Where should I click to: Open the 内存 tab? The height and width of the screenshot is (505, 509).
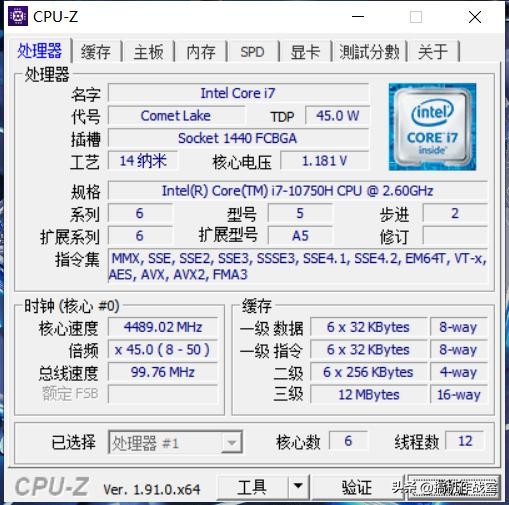click(x=201, y=52)
